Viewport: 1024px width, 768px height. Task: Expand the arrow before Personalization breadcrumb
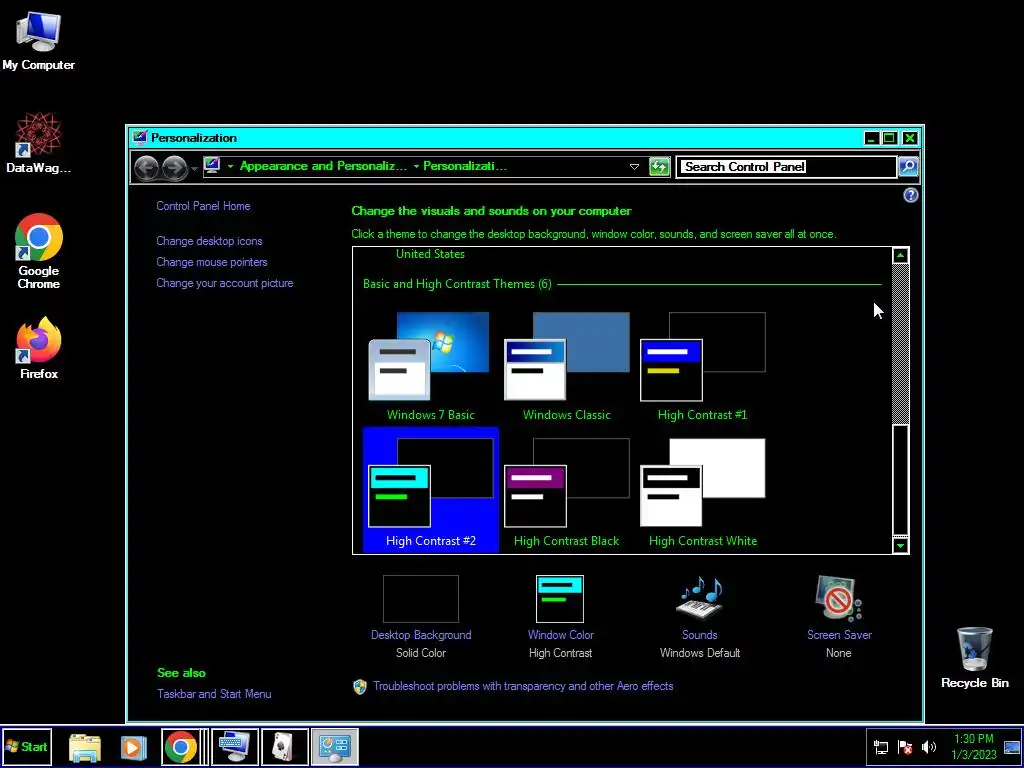416,167
